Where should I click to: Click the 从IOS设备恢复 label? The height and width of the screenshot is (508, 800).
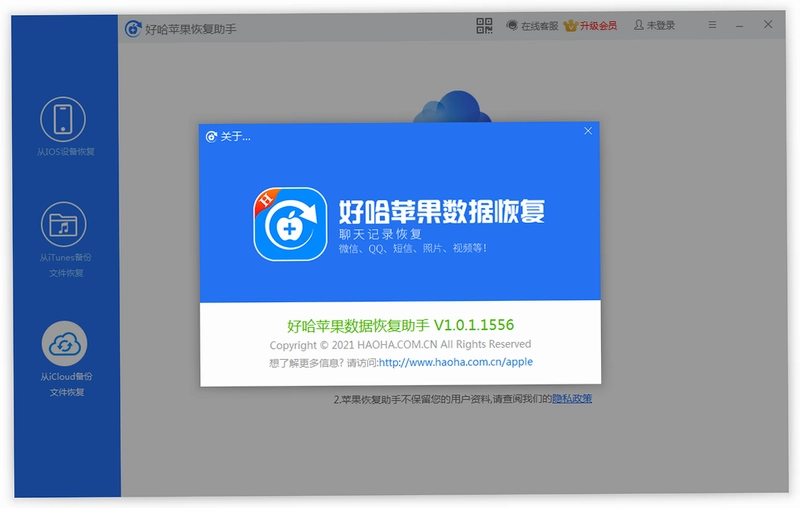tap(65, 151)
